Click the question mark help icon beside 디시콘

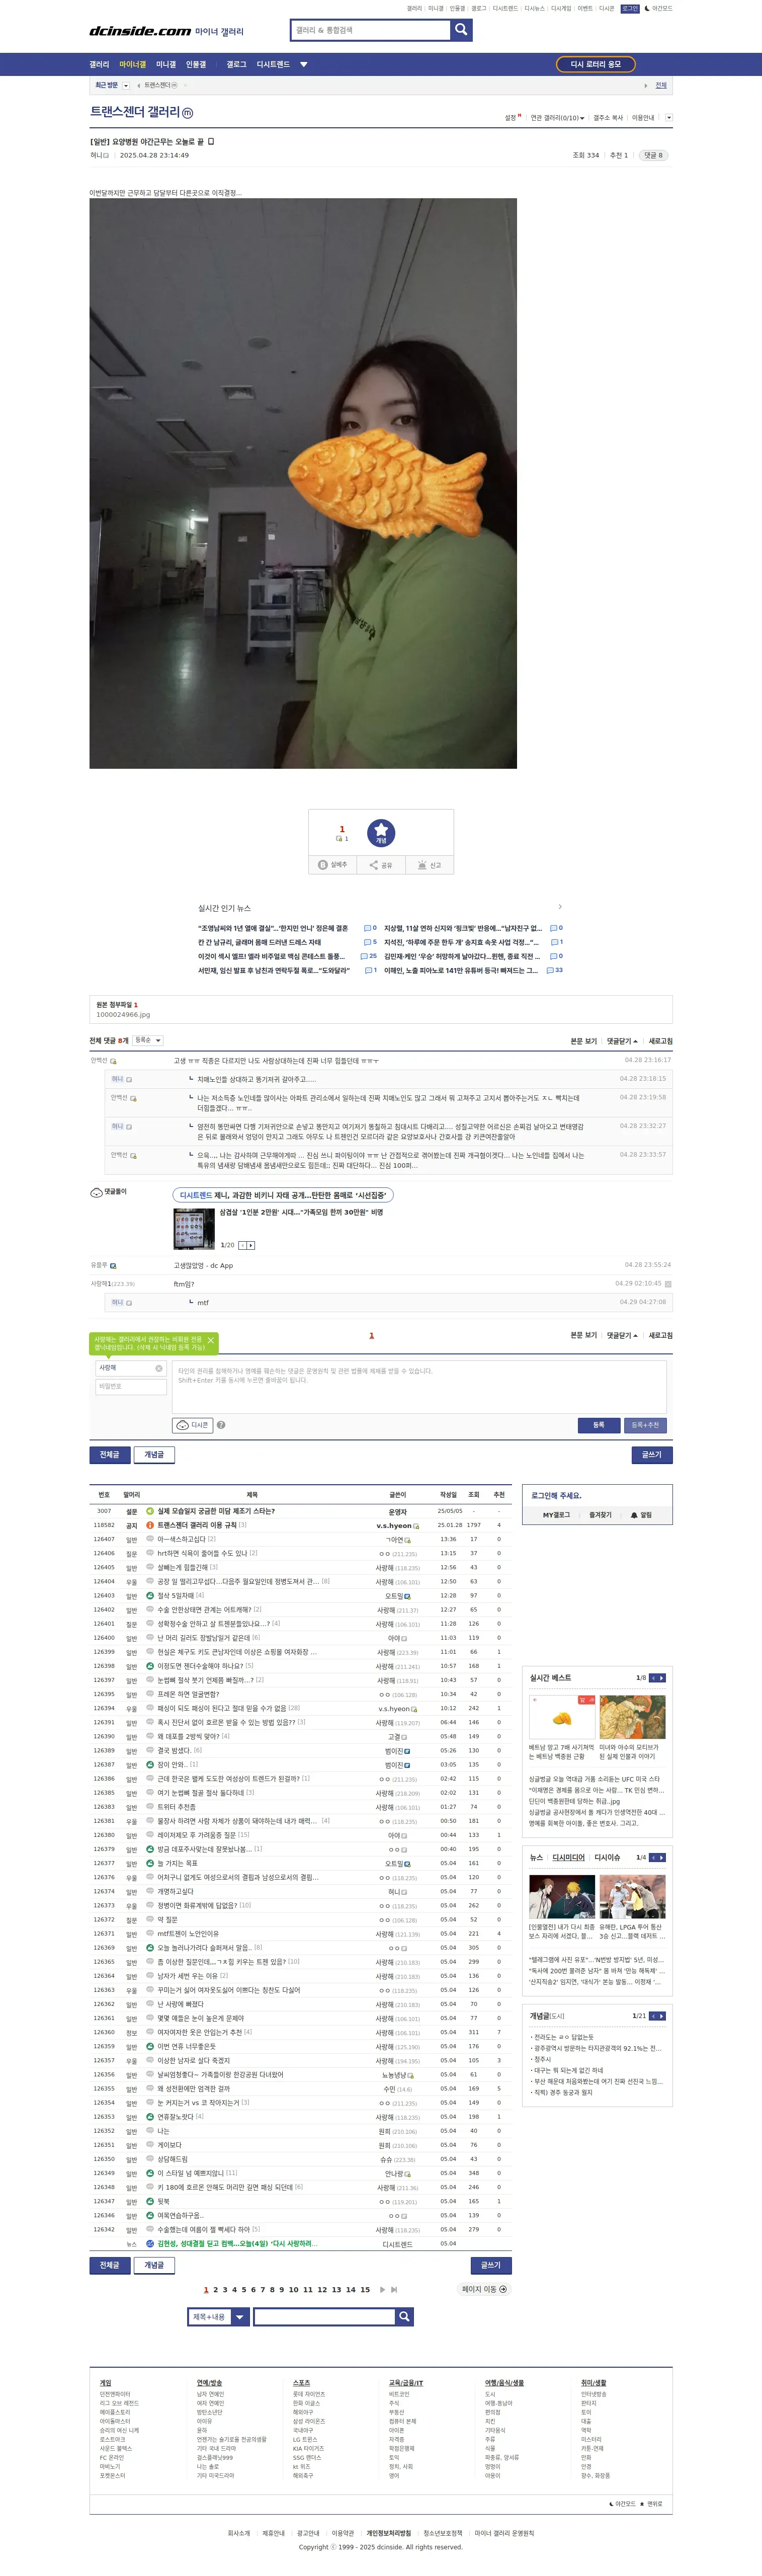point(221,1425)
